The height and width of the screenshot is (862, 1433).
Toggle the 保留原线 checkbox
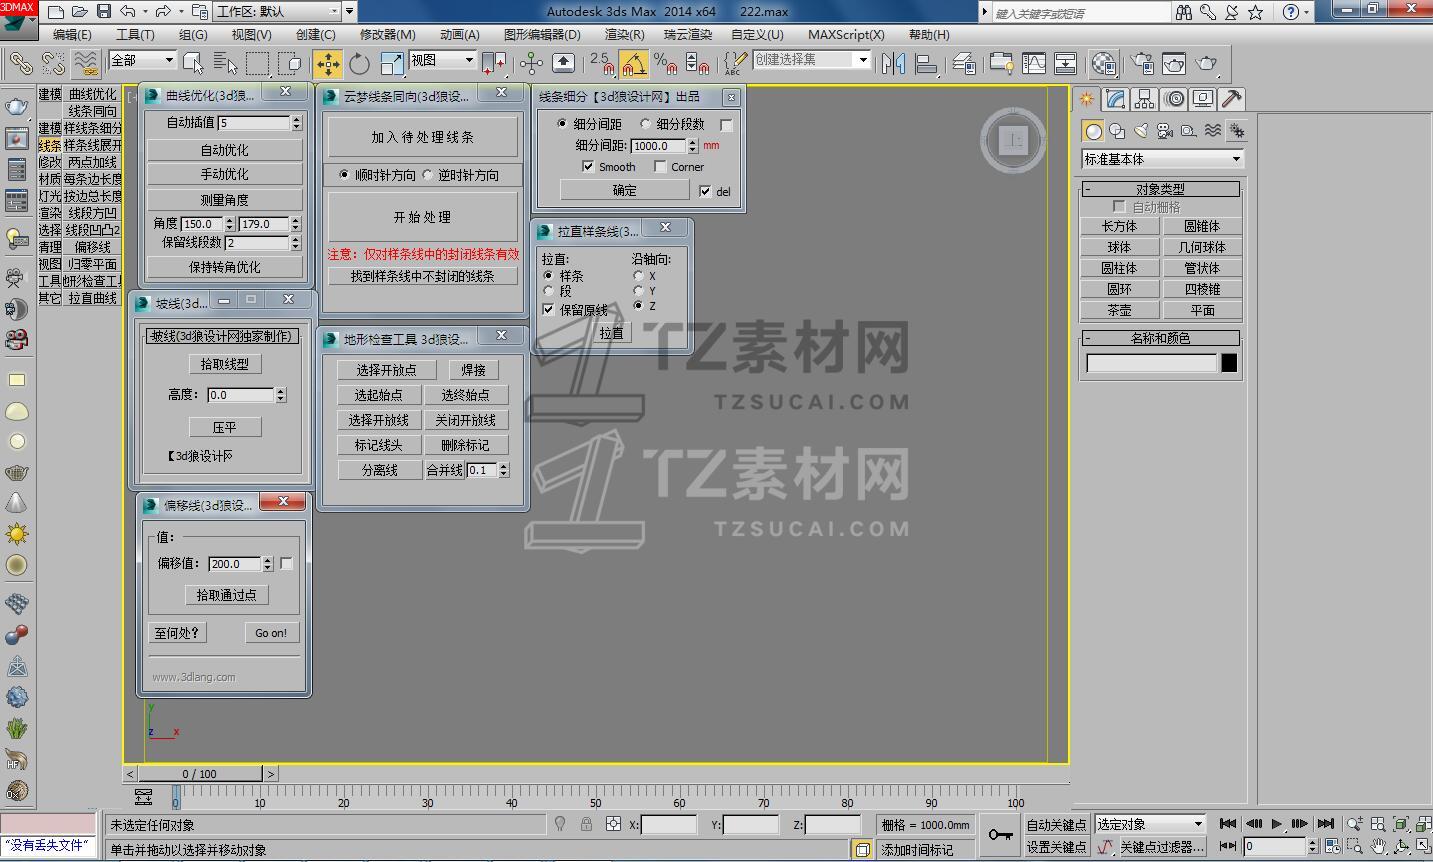point(548,310)
